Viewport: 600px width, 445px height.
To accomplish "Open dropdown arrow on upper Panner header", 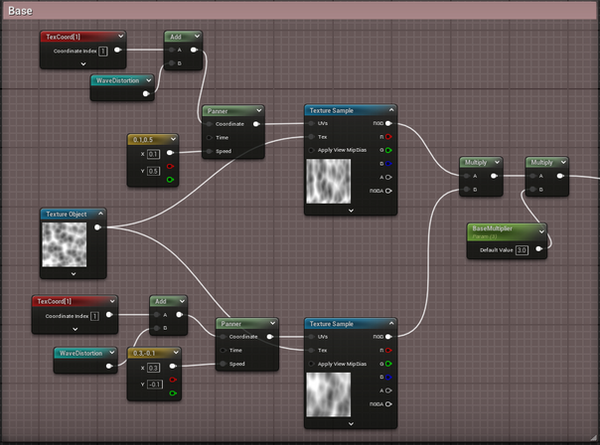I will 259,111.
